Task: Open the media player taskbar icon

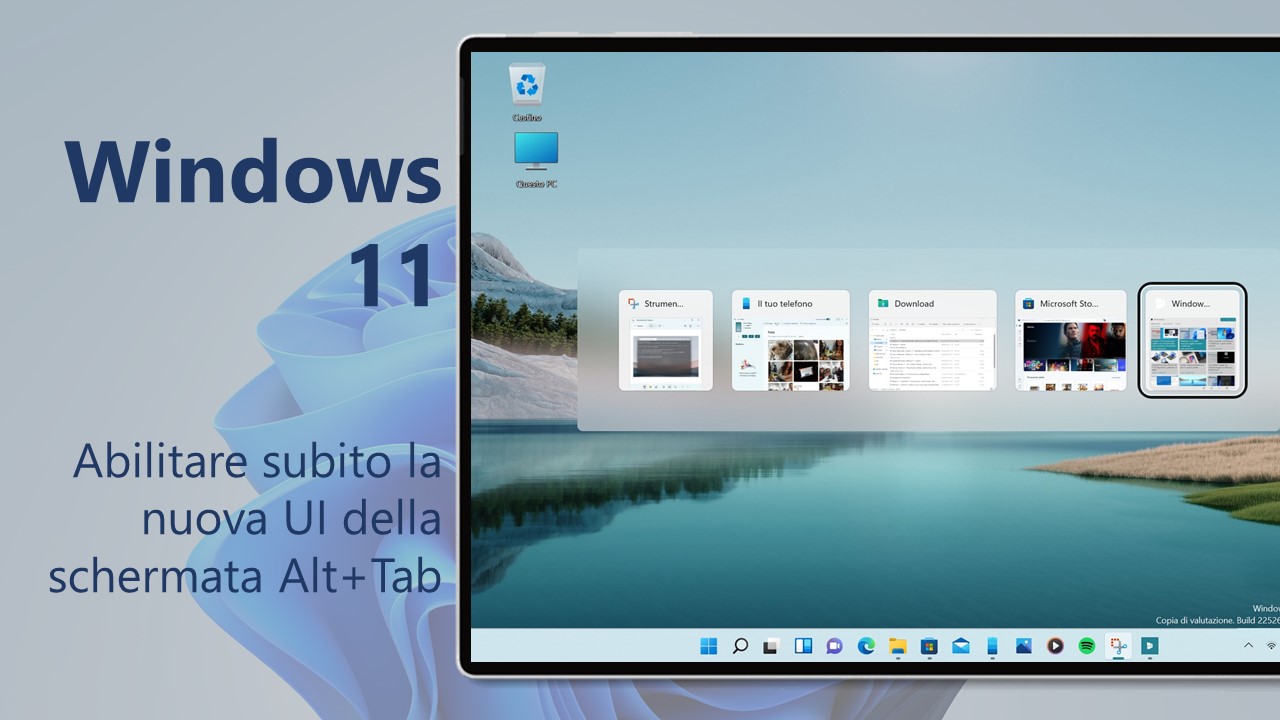Action: click(x=1055, y=646)
